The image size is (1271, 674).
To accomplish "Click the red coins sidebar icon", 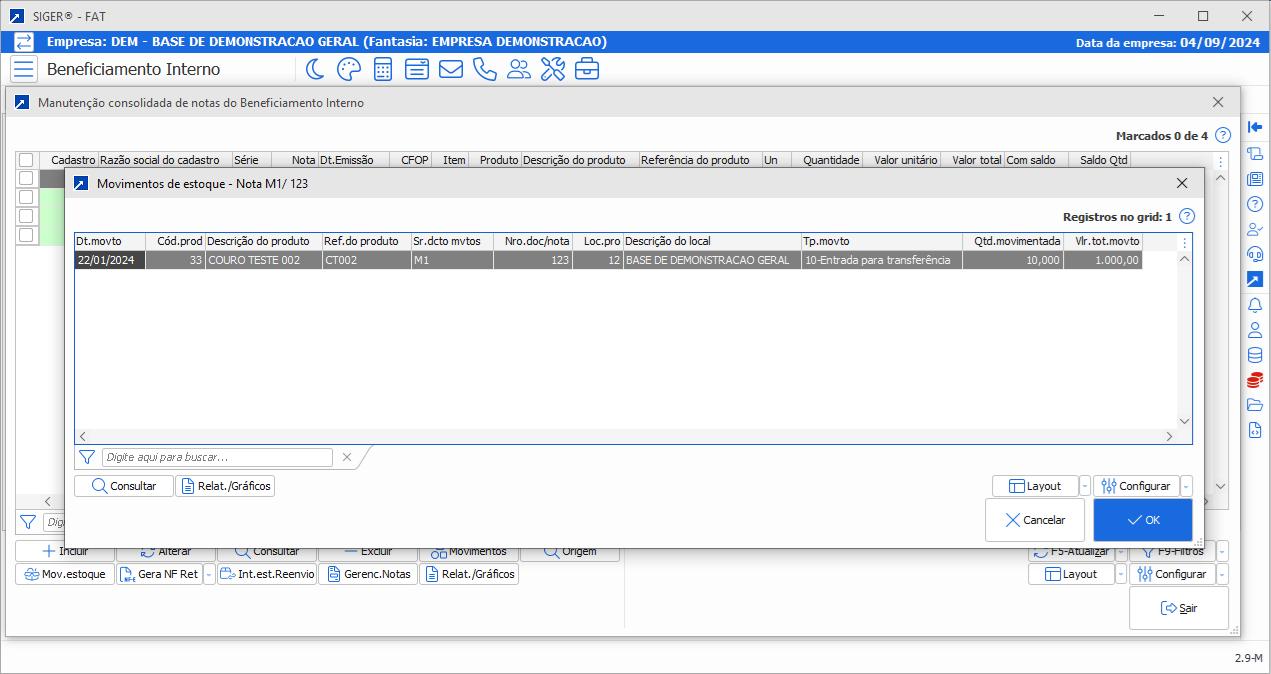I will tap(1255, 380).
